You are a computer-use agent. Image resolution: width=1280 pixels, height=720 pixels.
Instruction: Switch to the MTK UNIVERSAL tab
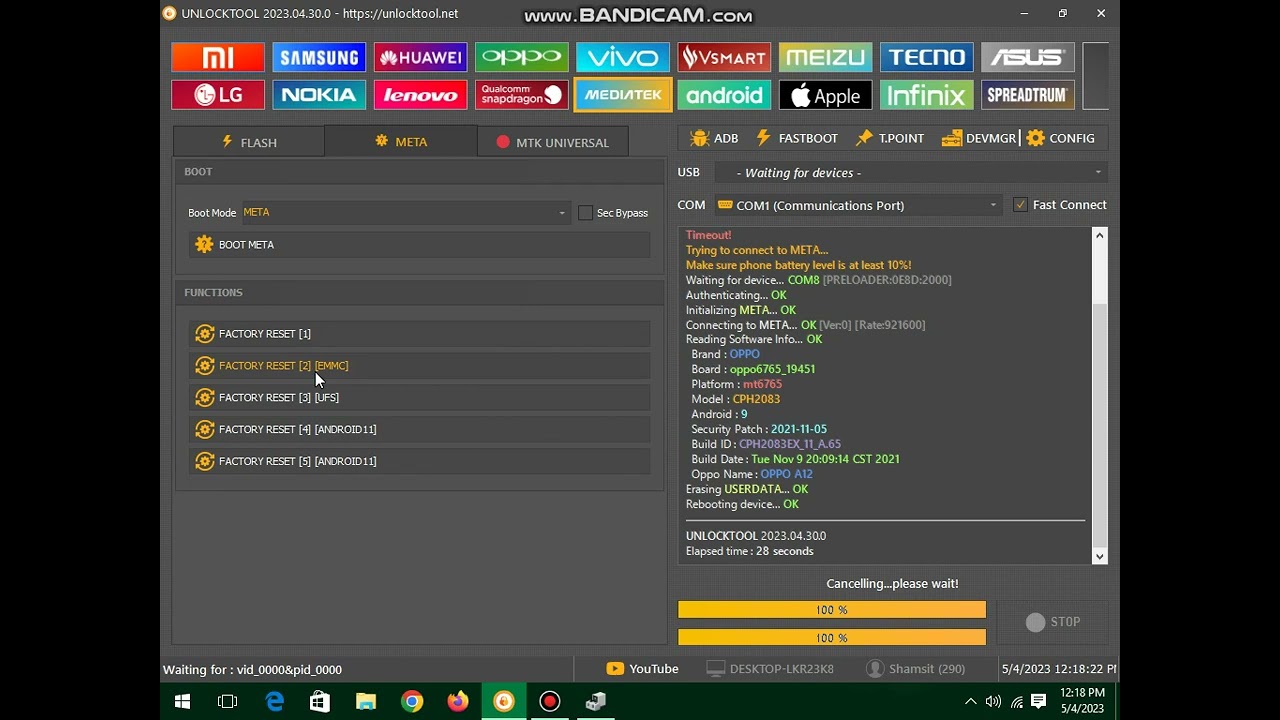coord(553,142)
